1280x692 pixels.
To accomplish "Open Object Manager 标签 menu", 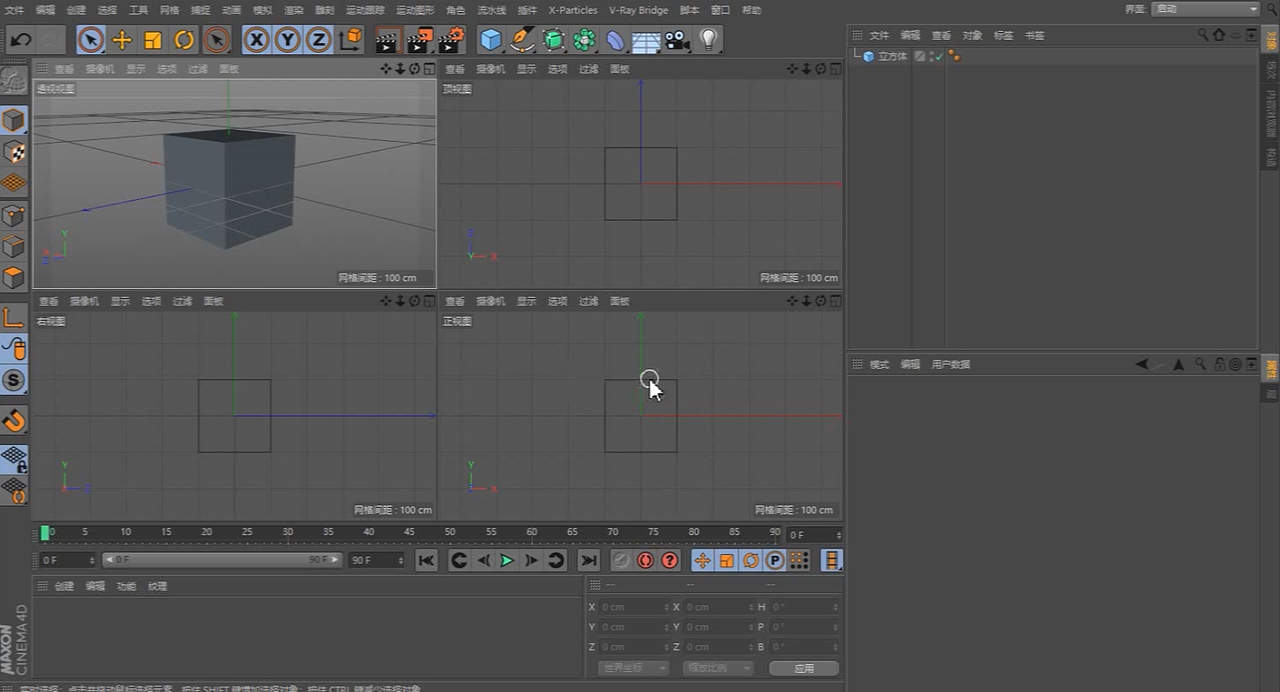I will (x=1003, y=35).
